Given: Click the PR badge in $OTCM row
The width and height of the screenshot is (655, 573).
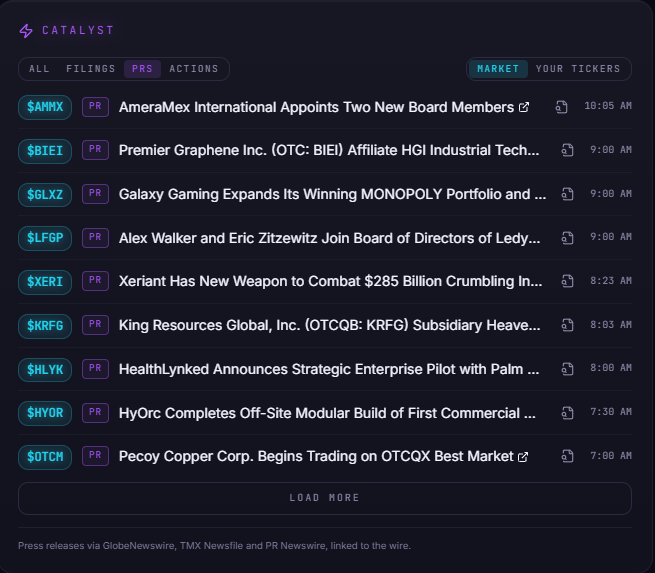Looking at the screenshot, I should (95, 456).
